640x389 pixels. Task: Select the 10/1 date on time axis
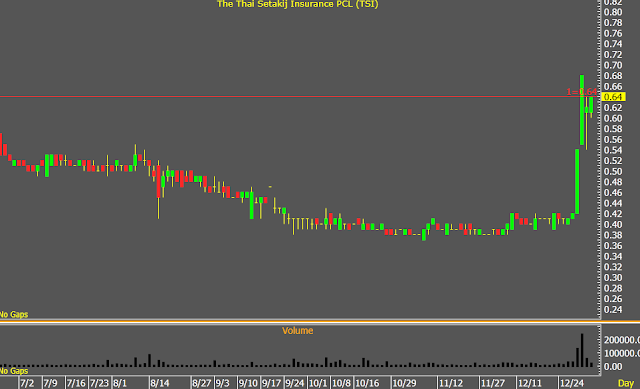(x=318, y=384)
